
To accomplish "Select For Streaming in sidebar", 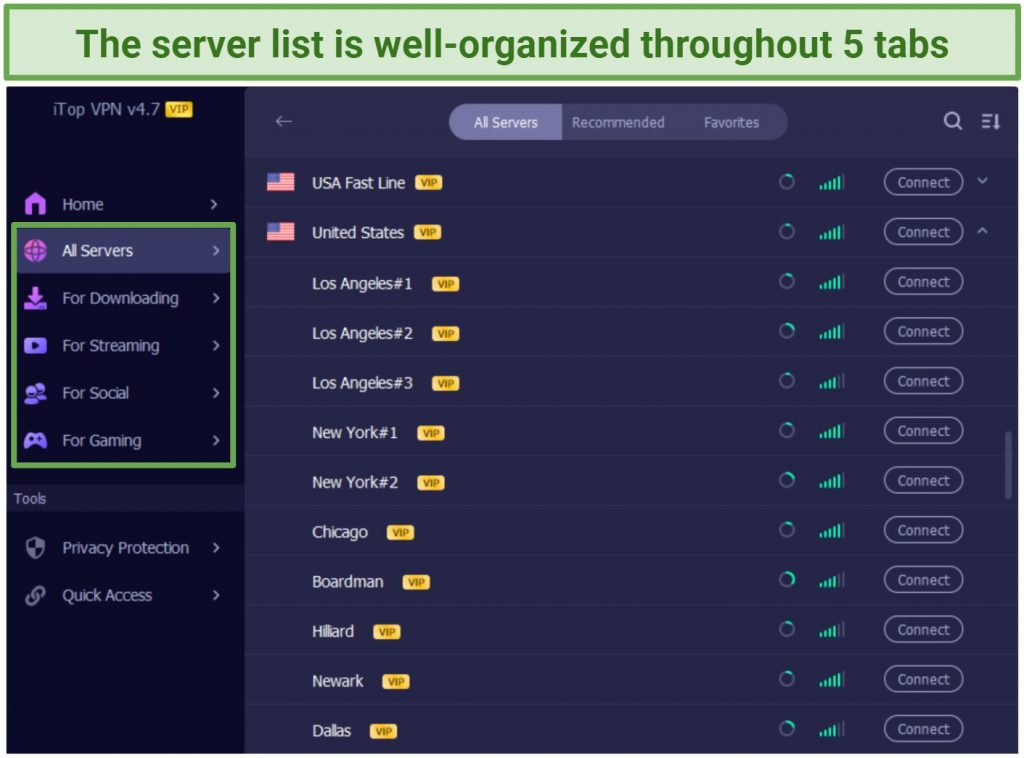I will (x=123, y=345).
